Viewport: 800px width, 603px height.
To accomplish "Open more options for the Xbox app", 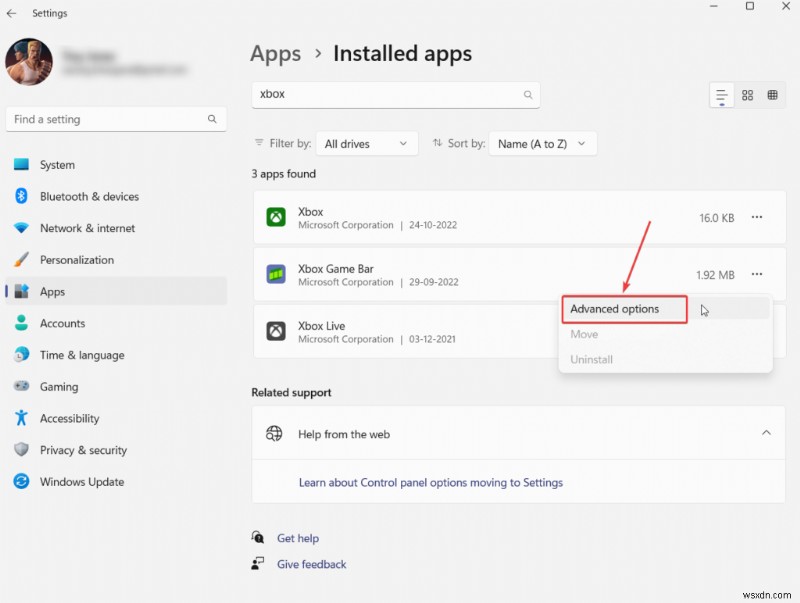I will [x=757, y=217].
